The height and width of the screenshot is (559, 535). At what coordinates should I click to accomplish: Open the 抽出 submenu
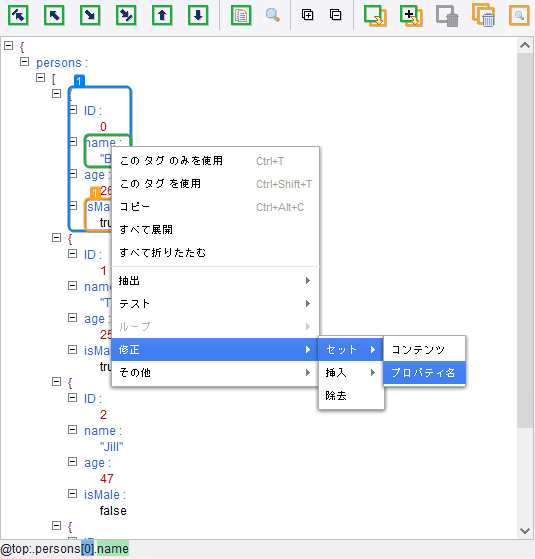click(x=215, y=281)
